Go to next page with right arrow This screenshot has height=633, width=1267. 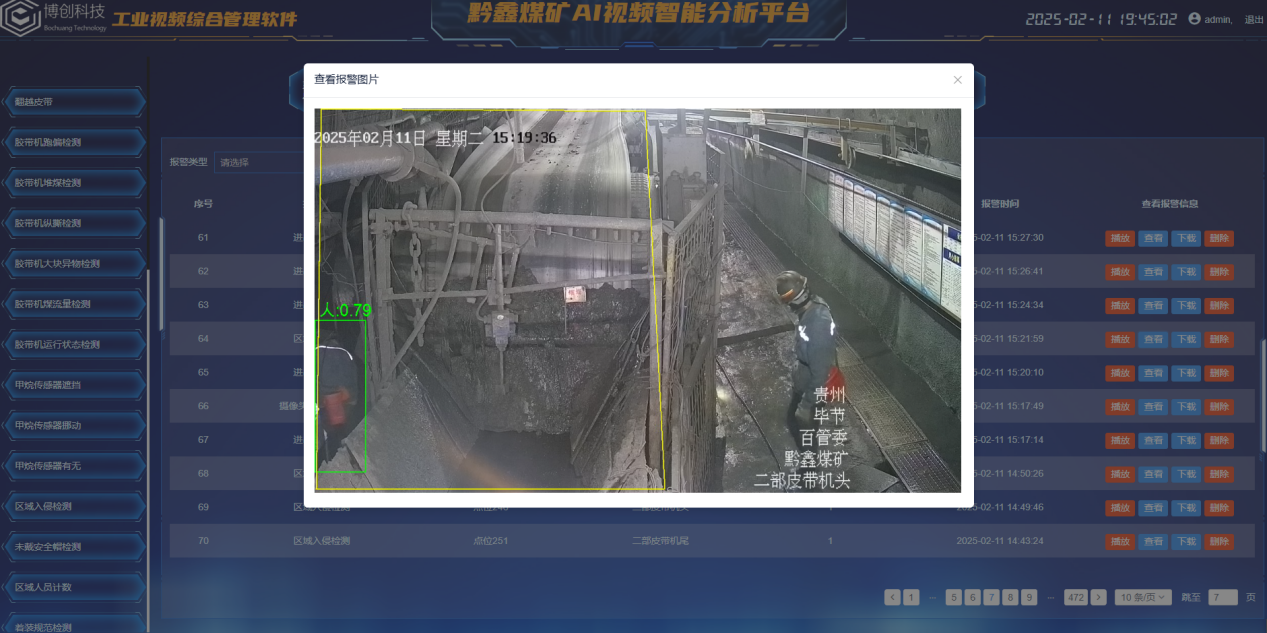pos(1098,597)
